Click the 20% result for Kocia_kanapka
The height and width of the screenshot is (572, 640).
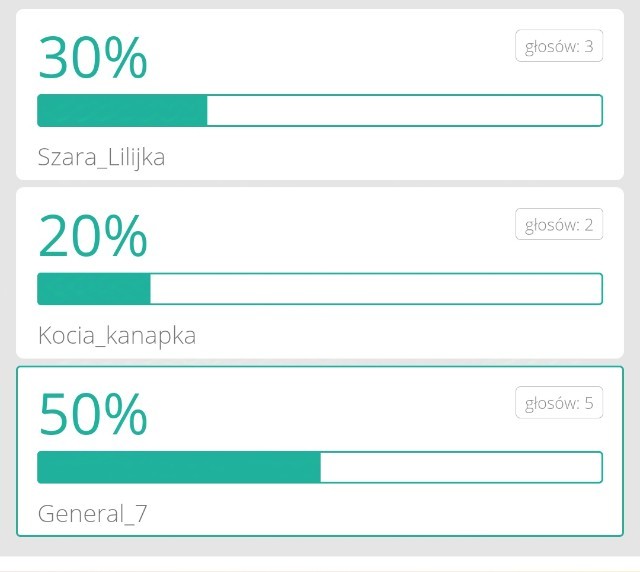coord(92,237)
